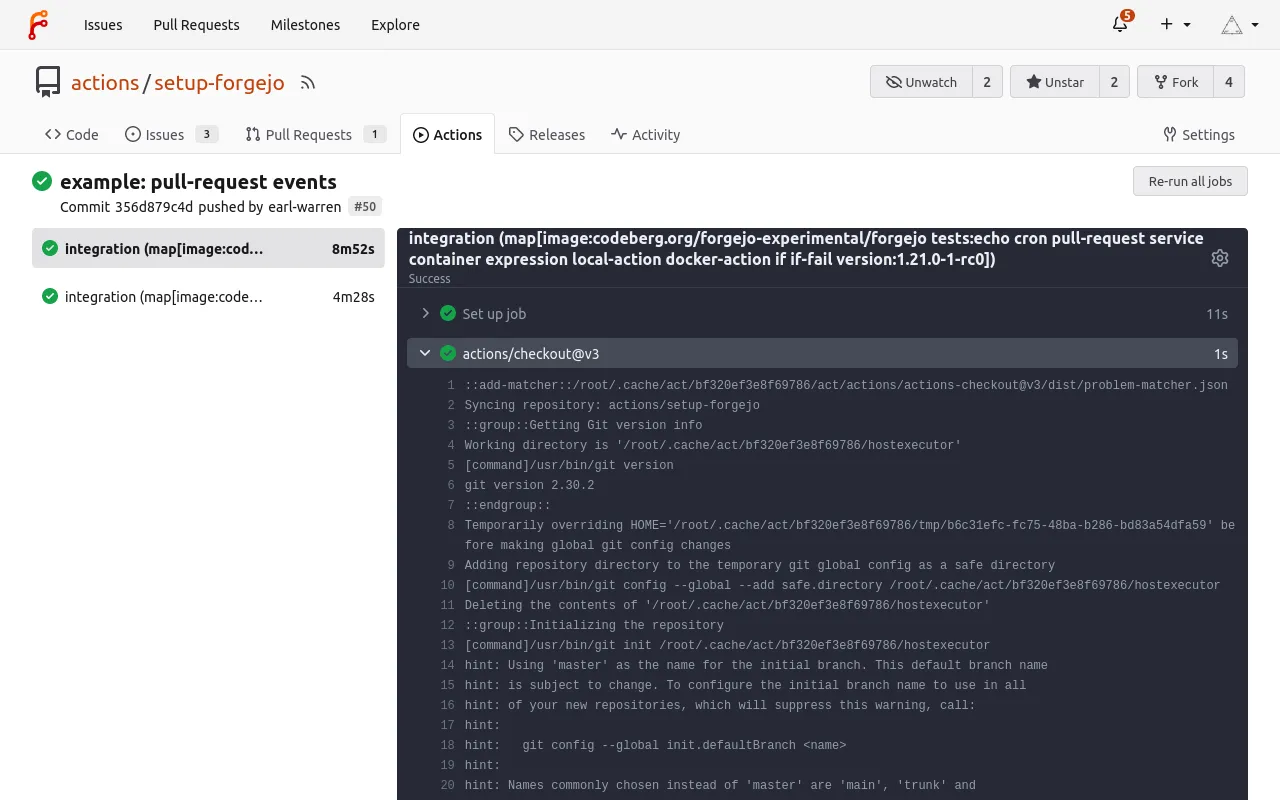1280x800 pixels.
Task: Open commit 356d879c4d link
Action: click(154, 207)
